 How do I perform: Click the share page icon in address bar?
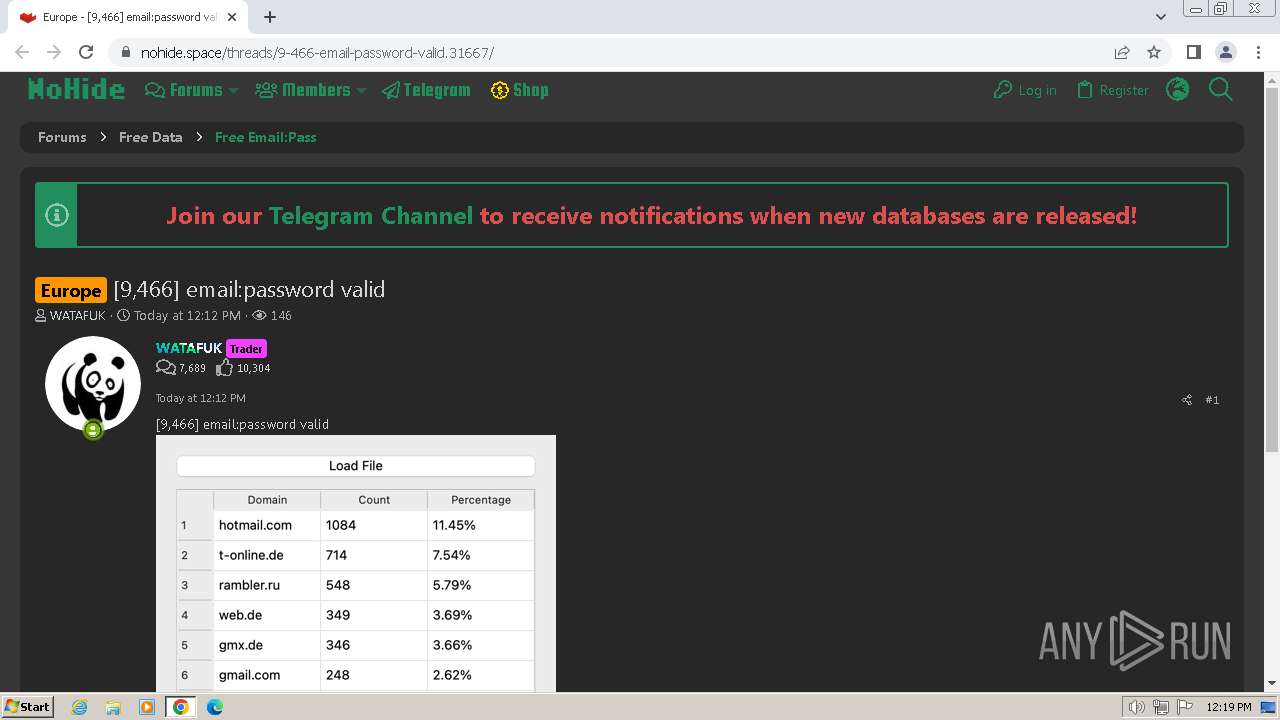(x=1122, y=52)
